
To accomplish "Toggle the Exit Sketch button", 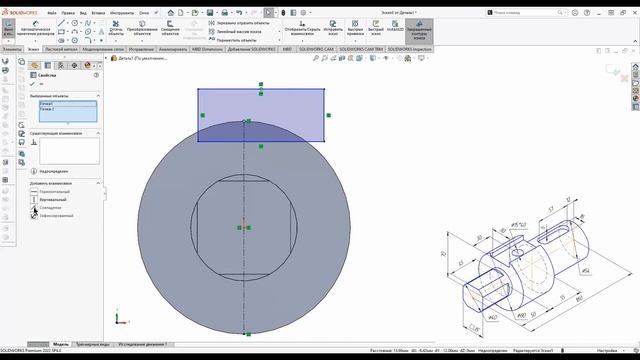I will (x=8, y=29).
